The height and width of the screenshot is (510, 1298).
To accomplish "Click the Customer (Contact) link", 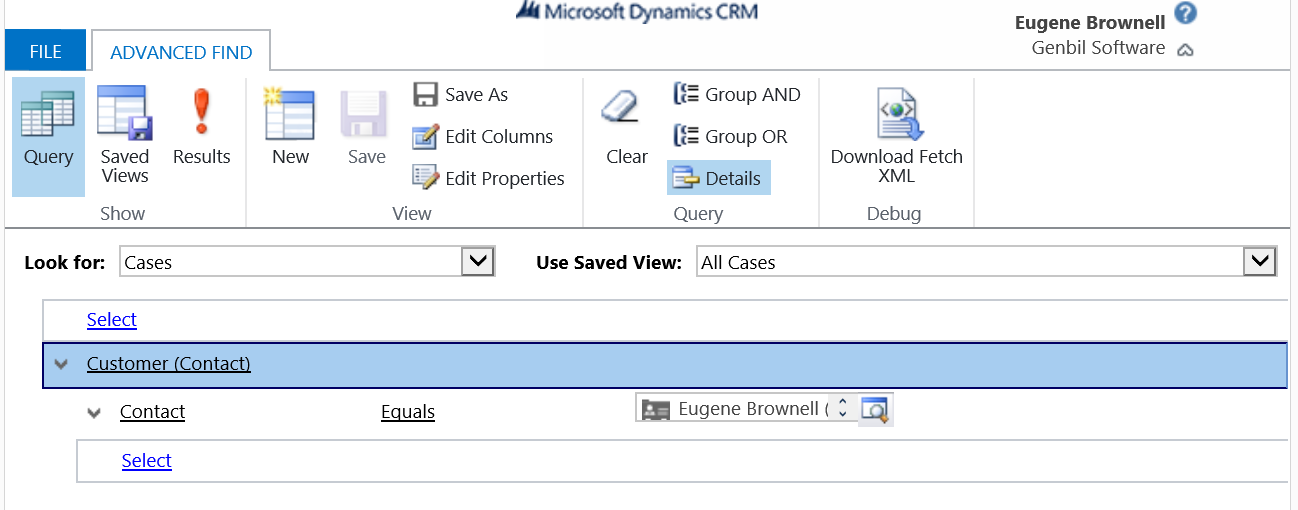I will coord(169,364).
